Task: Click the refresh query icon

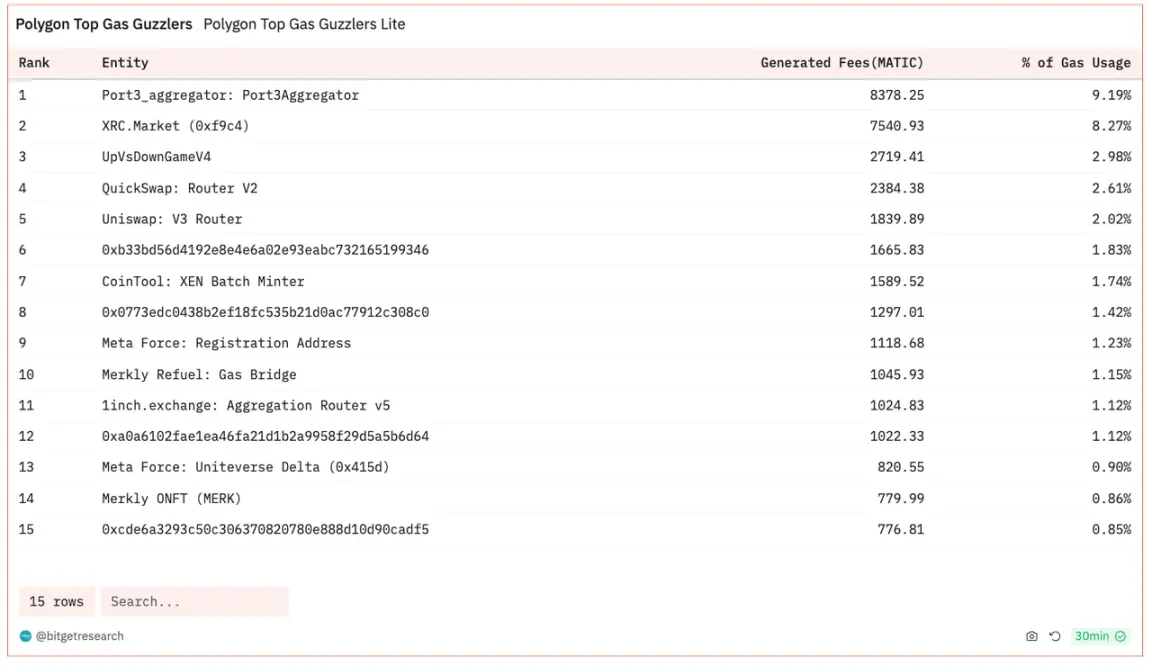Action: (1055, 636)
